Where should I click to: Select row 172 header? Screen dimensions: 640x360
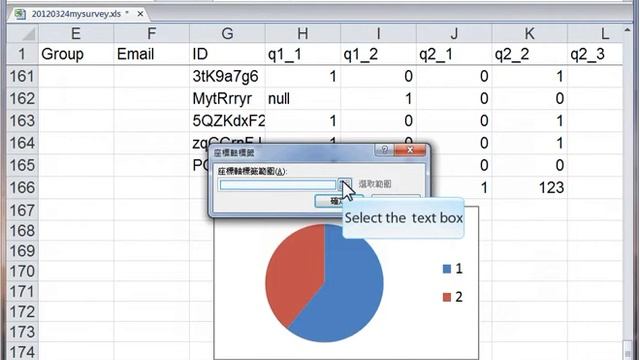(x=22, y=312)
